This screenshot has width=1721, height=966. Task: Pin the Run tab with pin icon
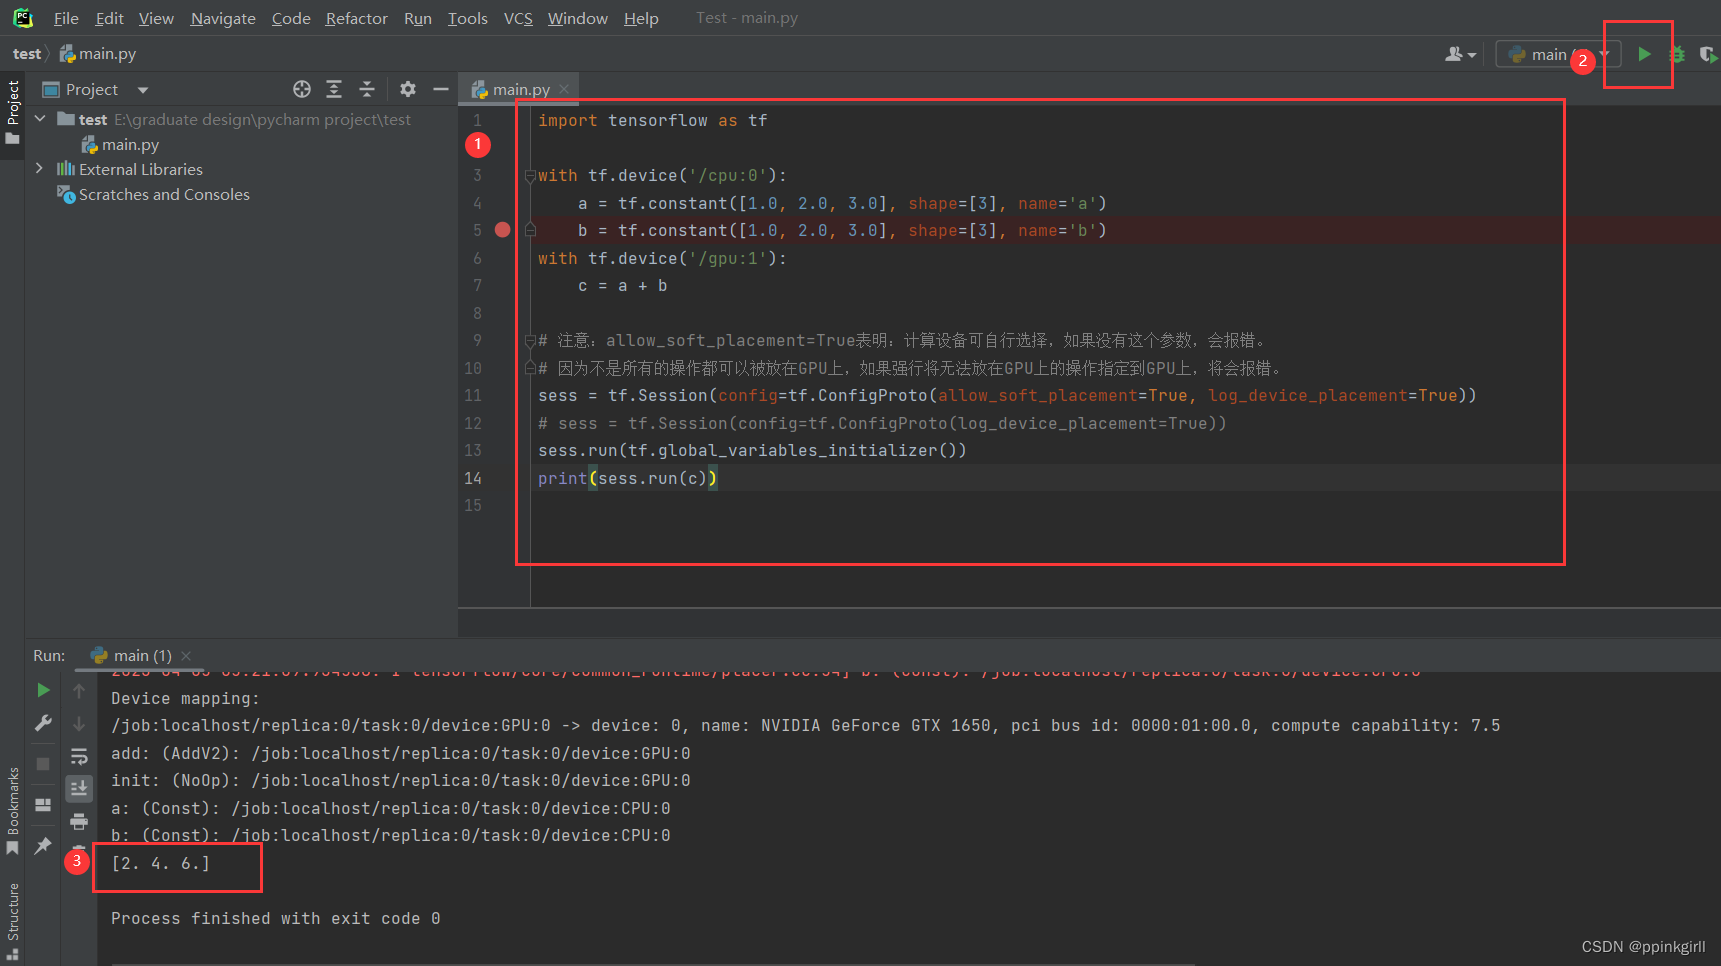43,846
